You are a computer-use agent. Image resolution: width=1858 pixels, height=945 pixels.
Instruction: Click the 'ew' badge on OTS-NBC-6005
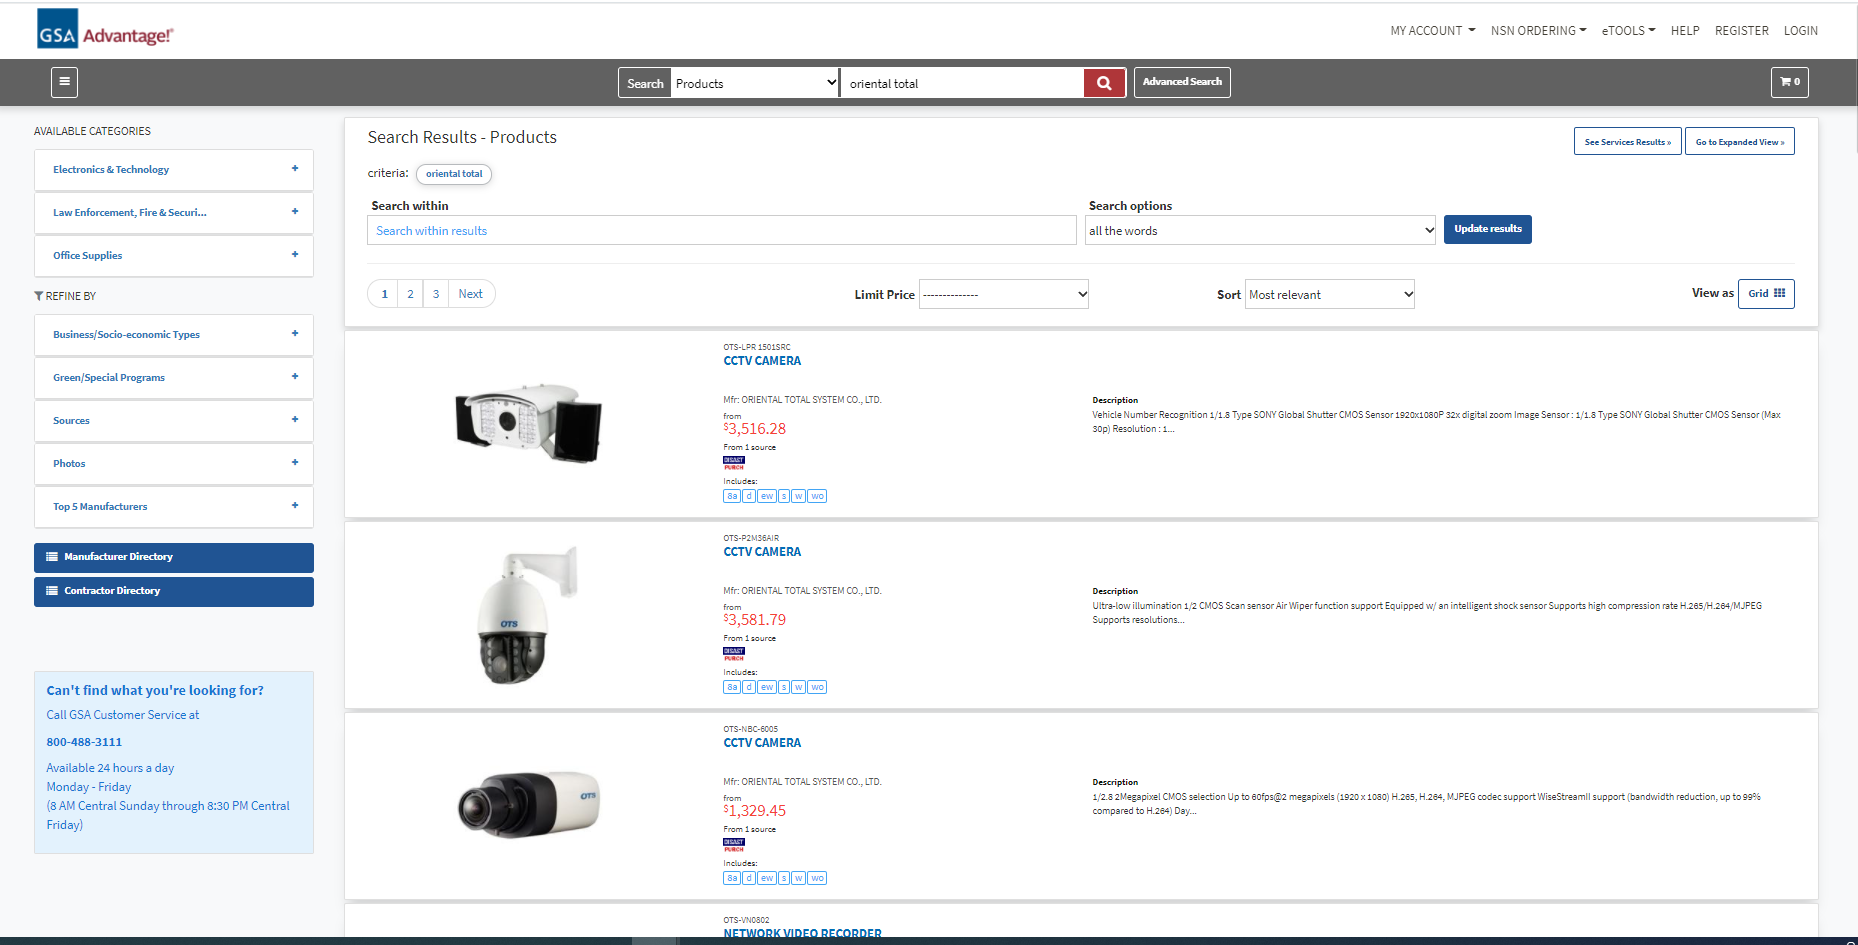click(767, 878)
